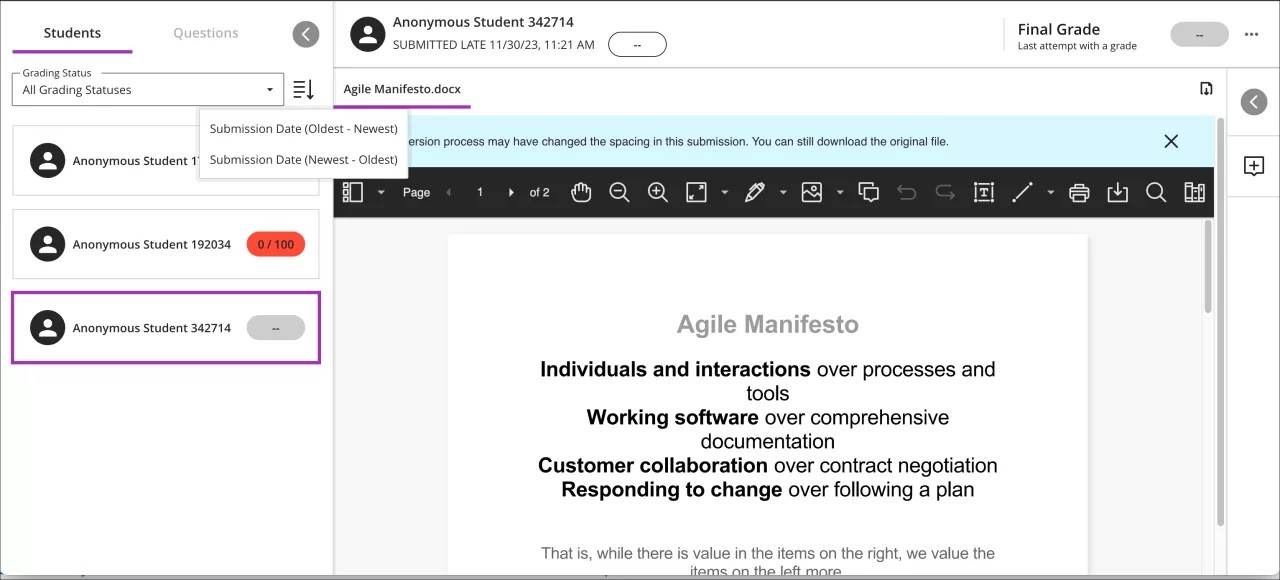The image size is (1280, 580).
Task: Select Submission Date (Newest - Oldest) sorting
Action: tap(303, 159)
